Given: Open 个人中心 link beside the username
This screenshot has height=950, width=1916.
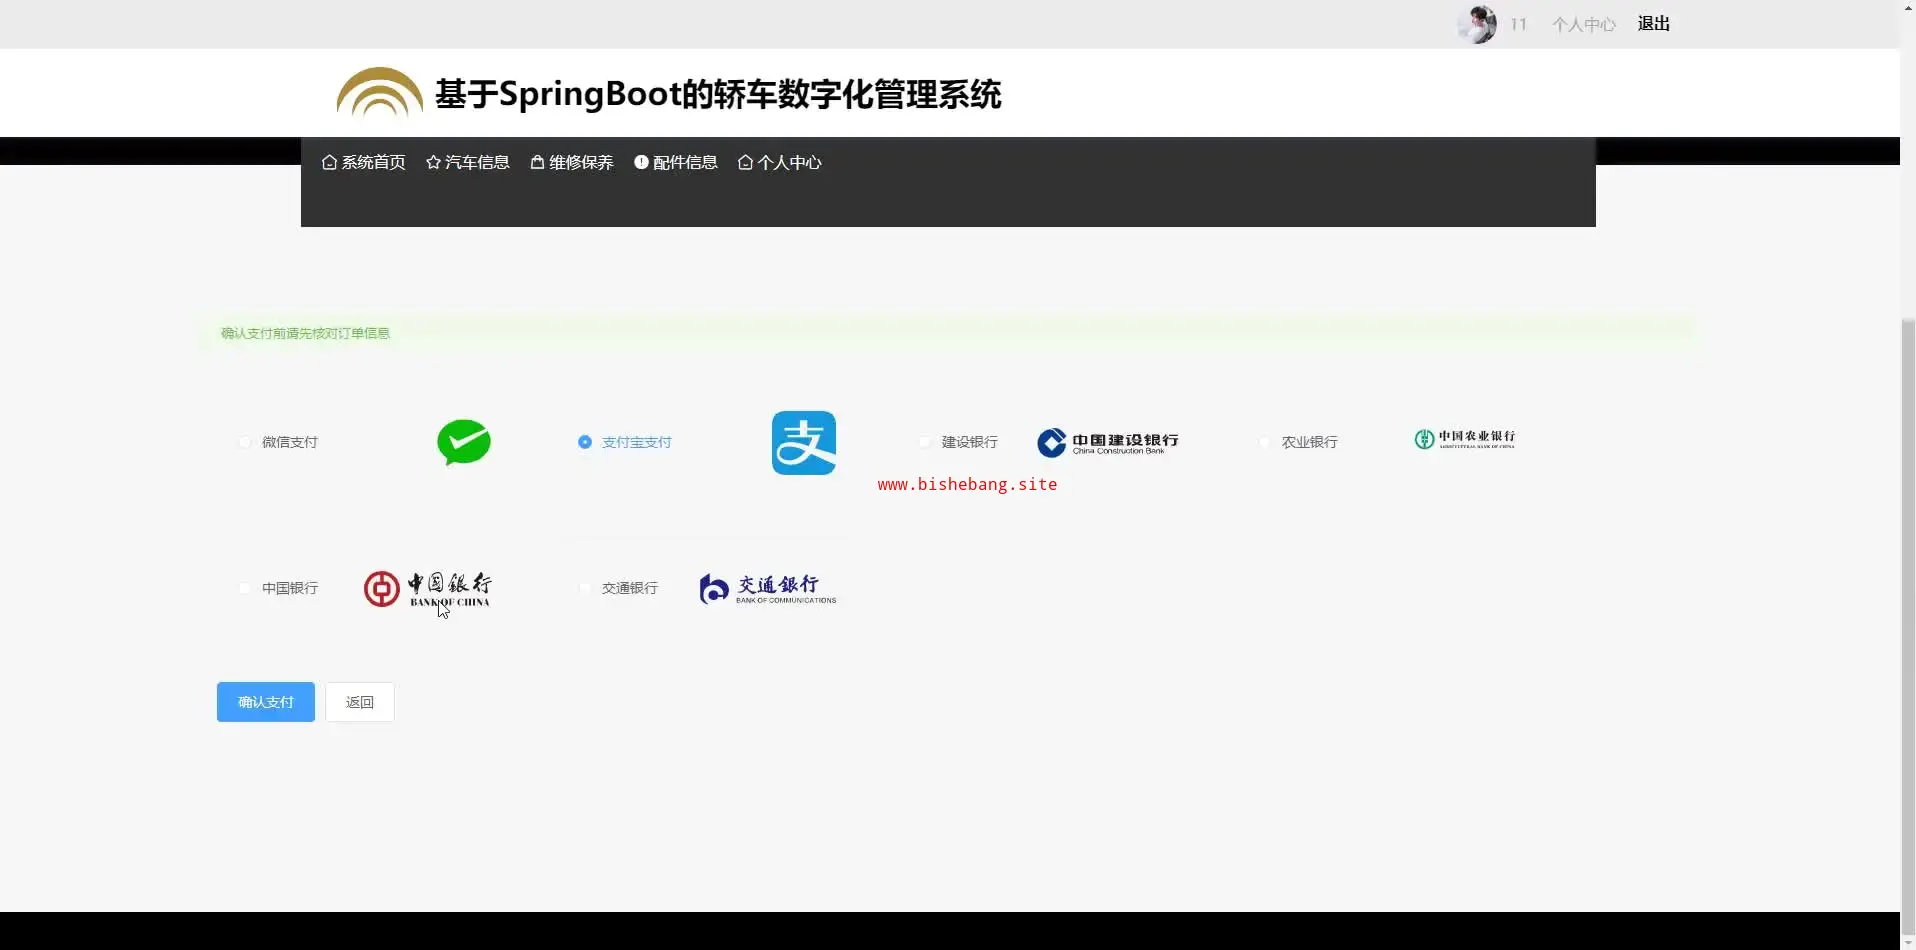Looking at the screenshot, I should point(1584,24).
